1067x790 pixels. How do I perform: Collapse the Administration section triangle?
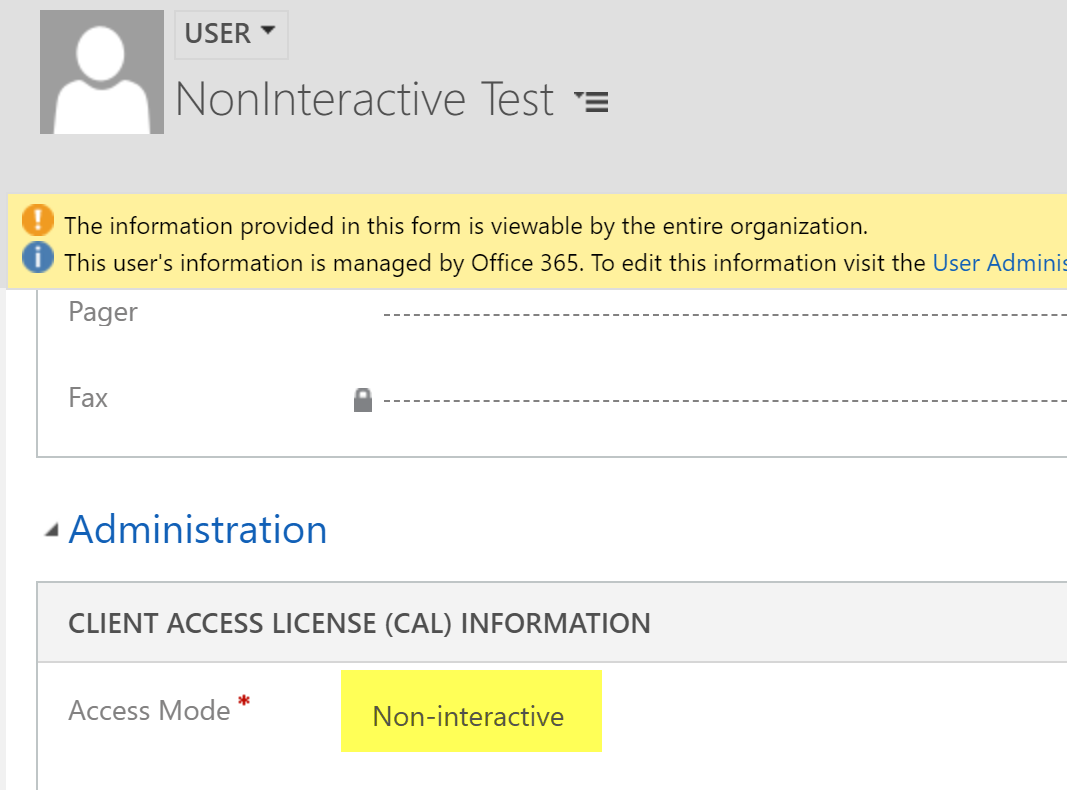[52, 530]
